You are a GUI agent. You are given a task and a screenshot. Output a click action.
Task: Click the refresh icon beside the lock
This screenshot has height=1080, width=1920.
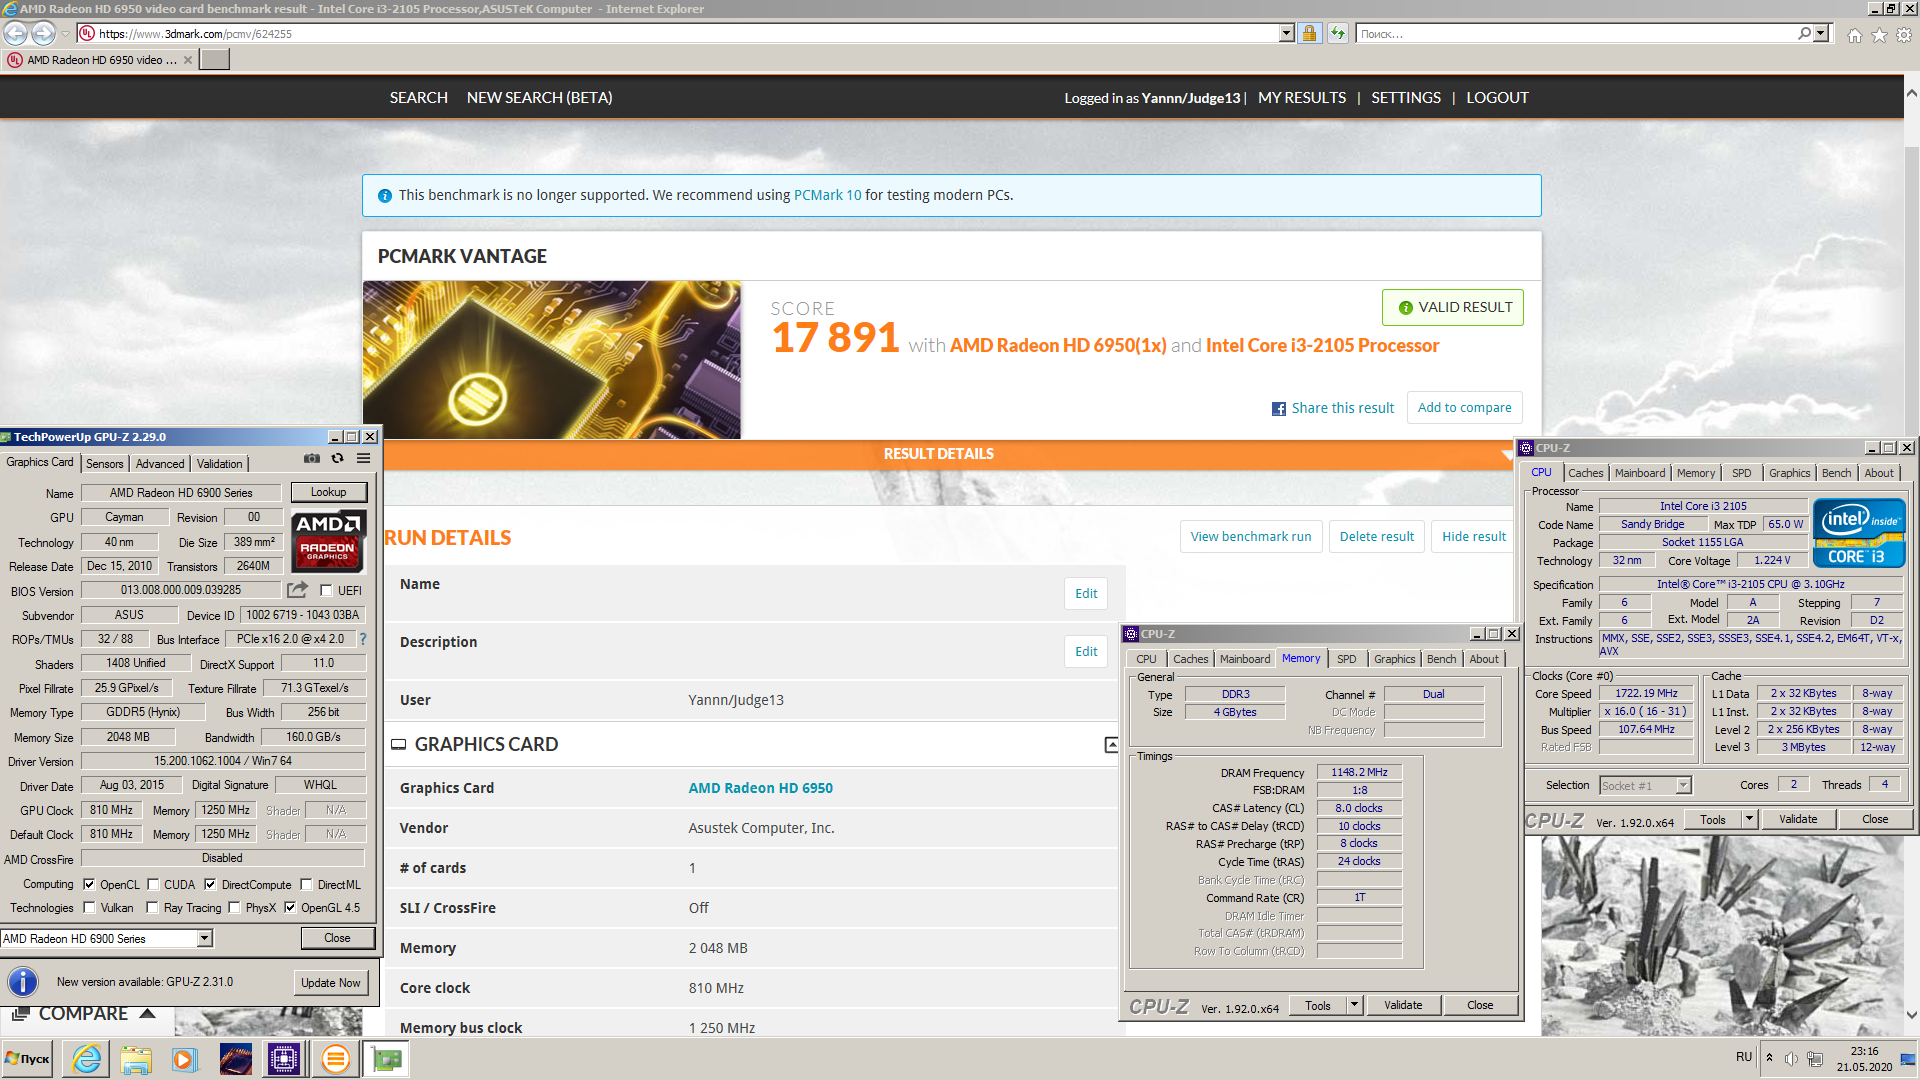1338,33
